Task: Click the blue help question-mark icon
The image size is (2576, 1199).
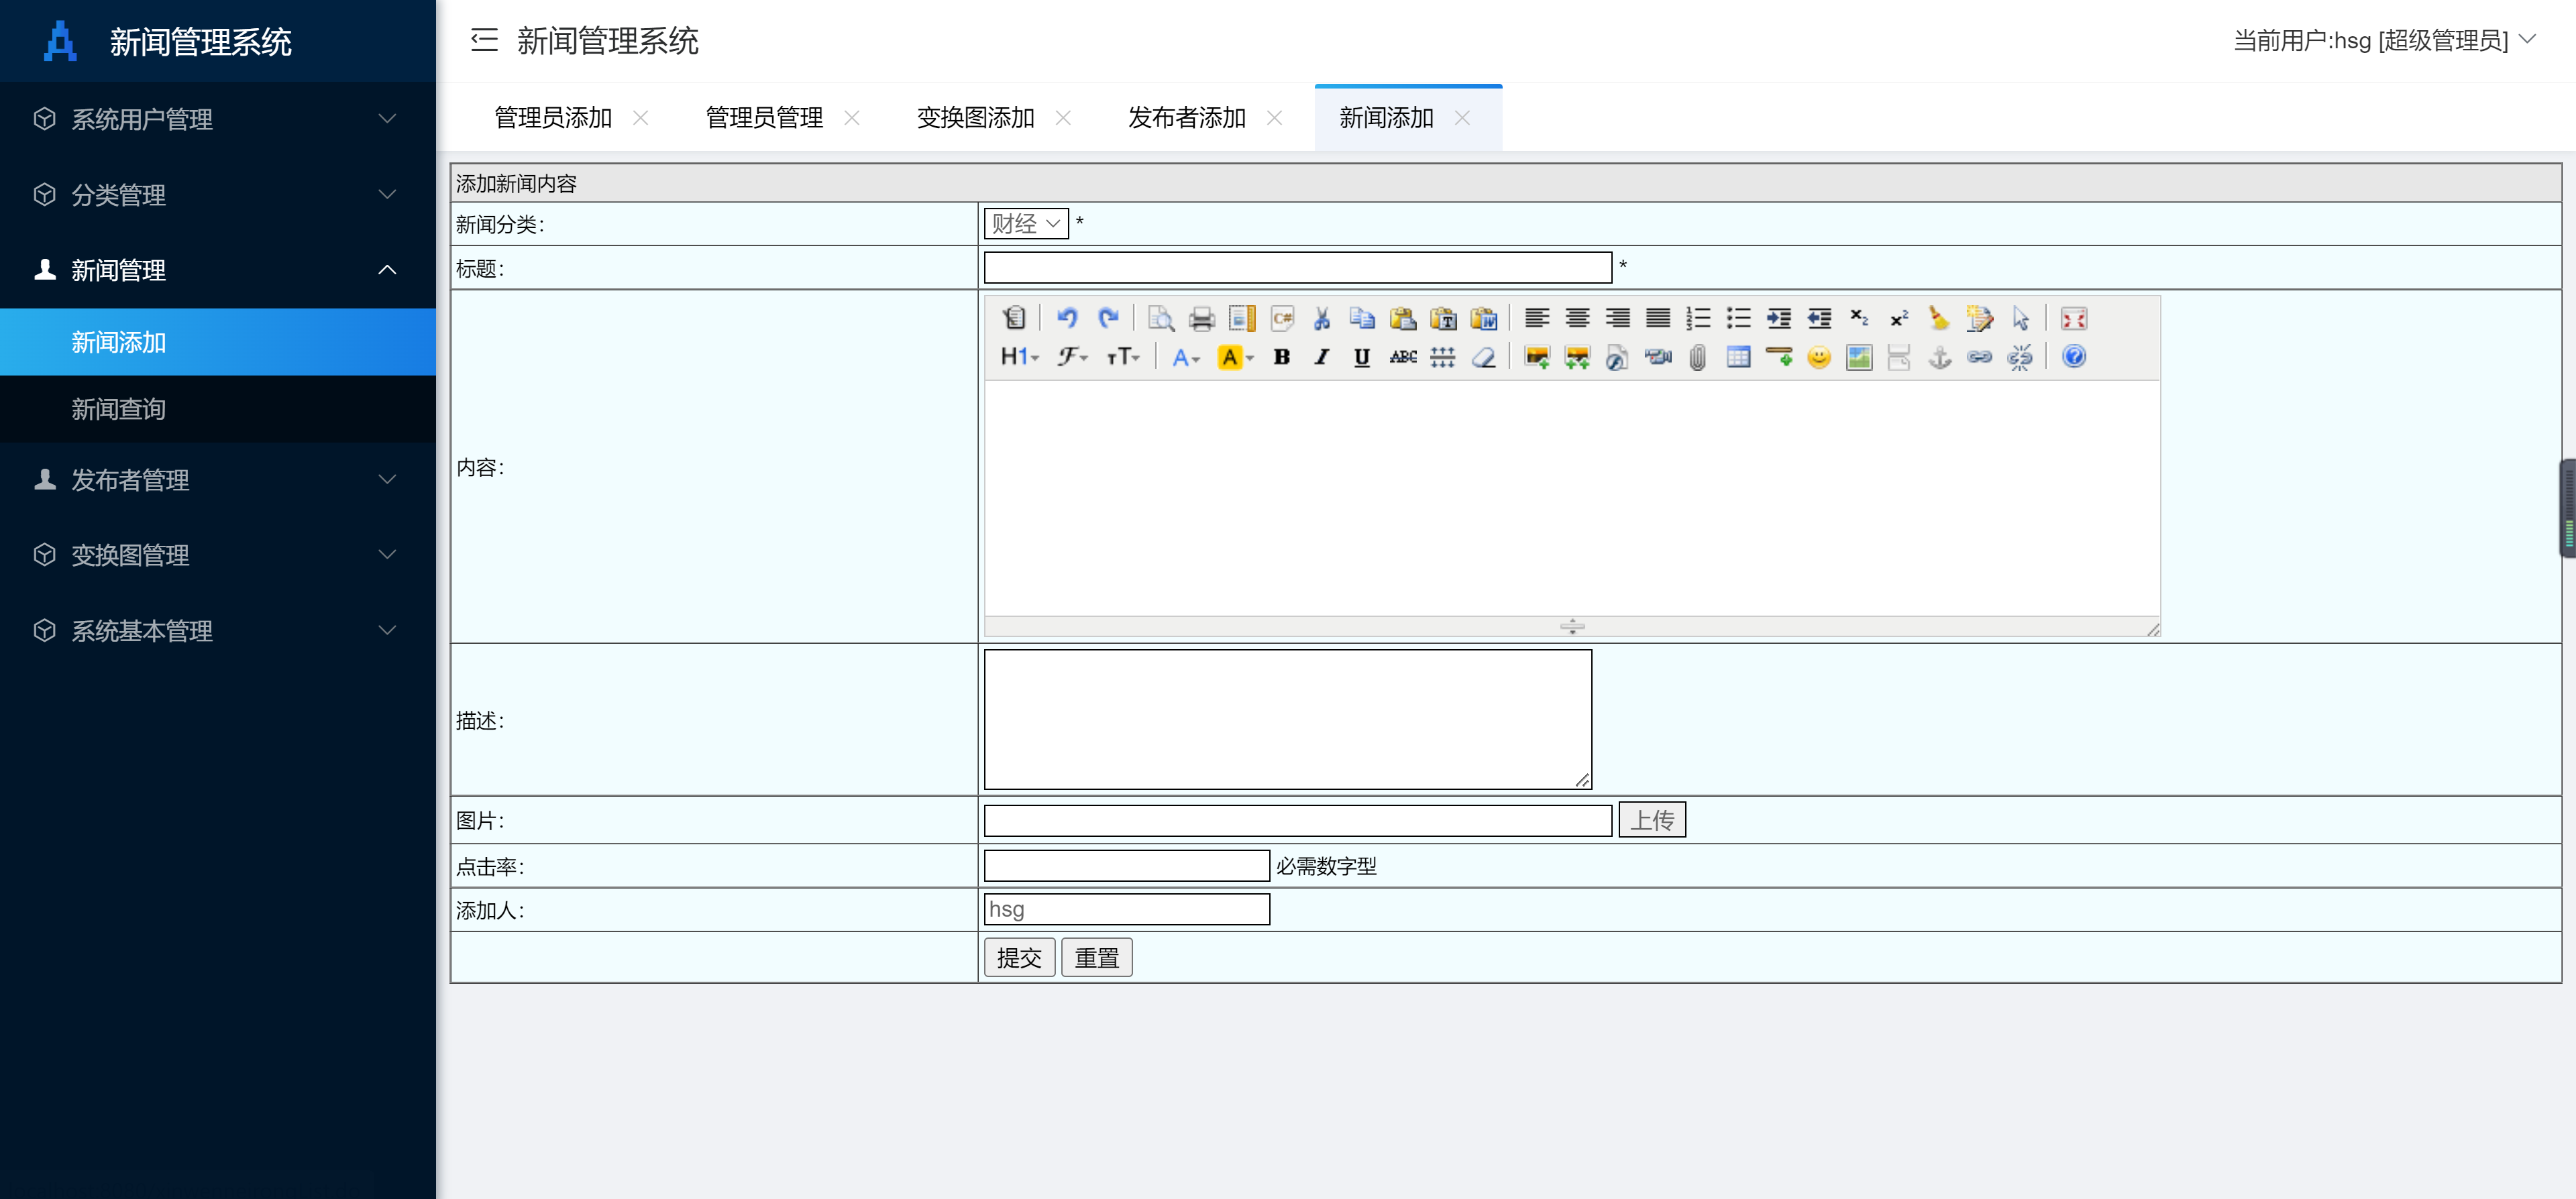Action: 2073,357
